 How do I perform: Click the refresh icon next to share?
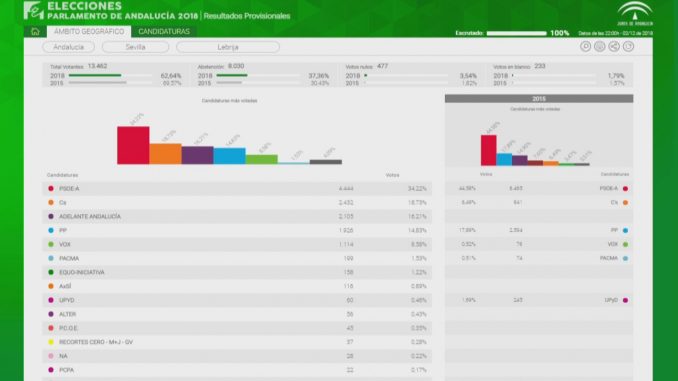[628, 46]
